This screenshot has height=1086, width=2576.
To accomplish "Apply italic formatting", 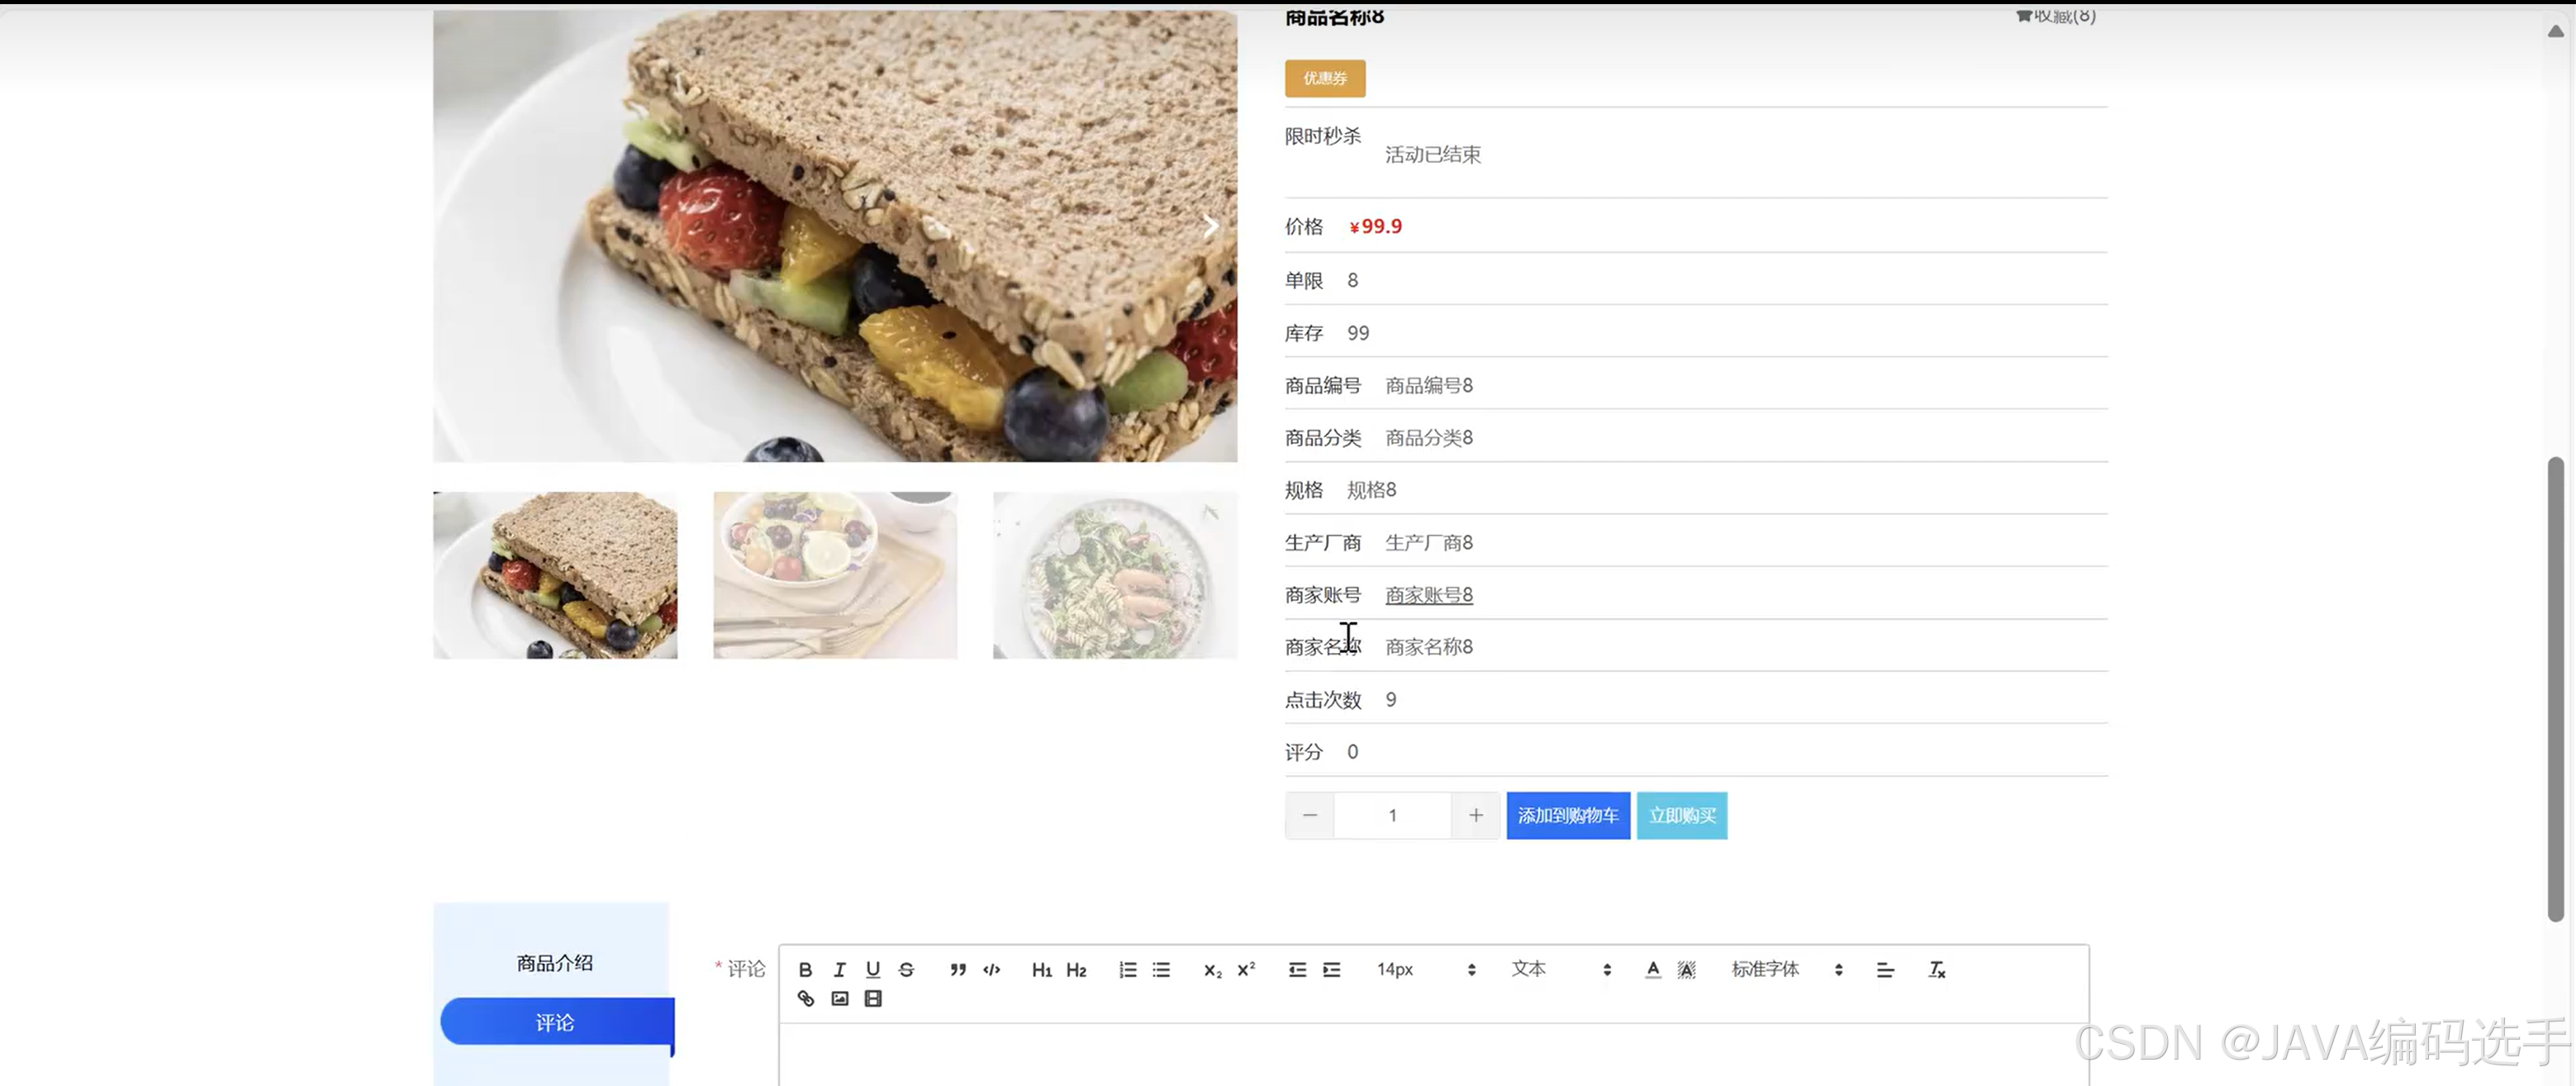I will tap(840, 969).
